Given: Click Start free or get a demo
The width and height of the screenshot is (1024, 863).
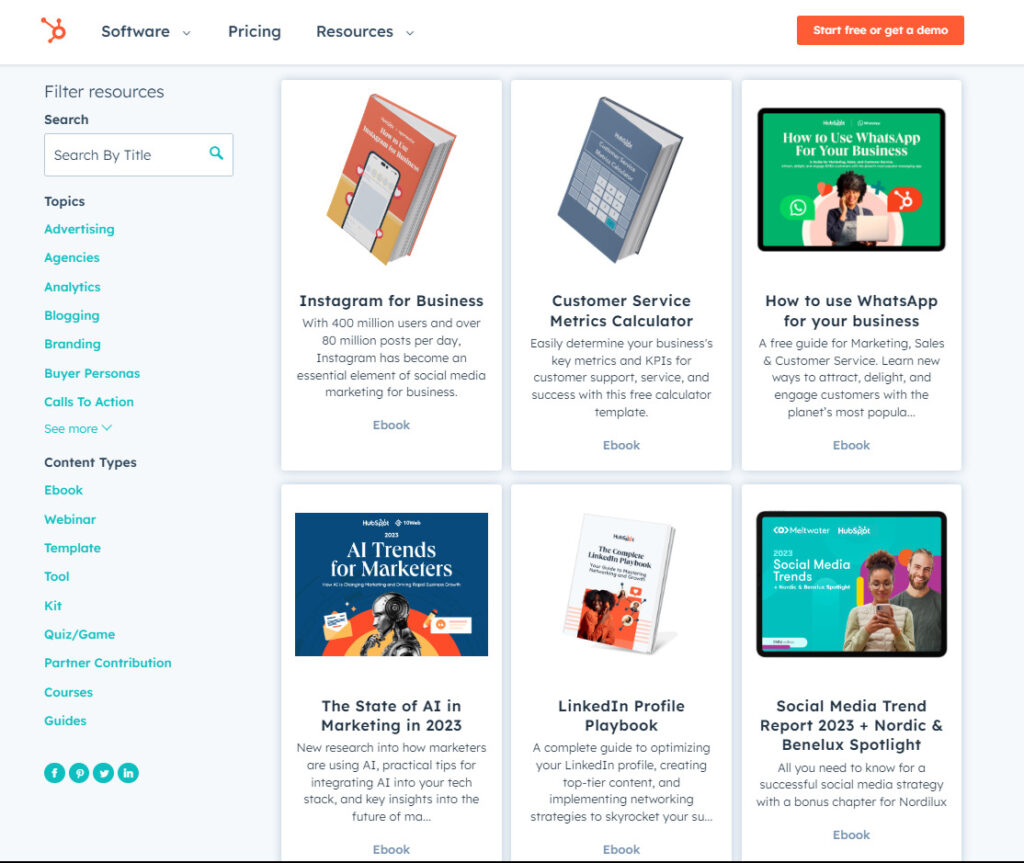Looking at the screenshot, I should [x=880, y=30].
